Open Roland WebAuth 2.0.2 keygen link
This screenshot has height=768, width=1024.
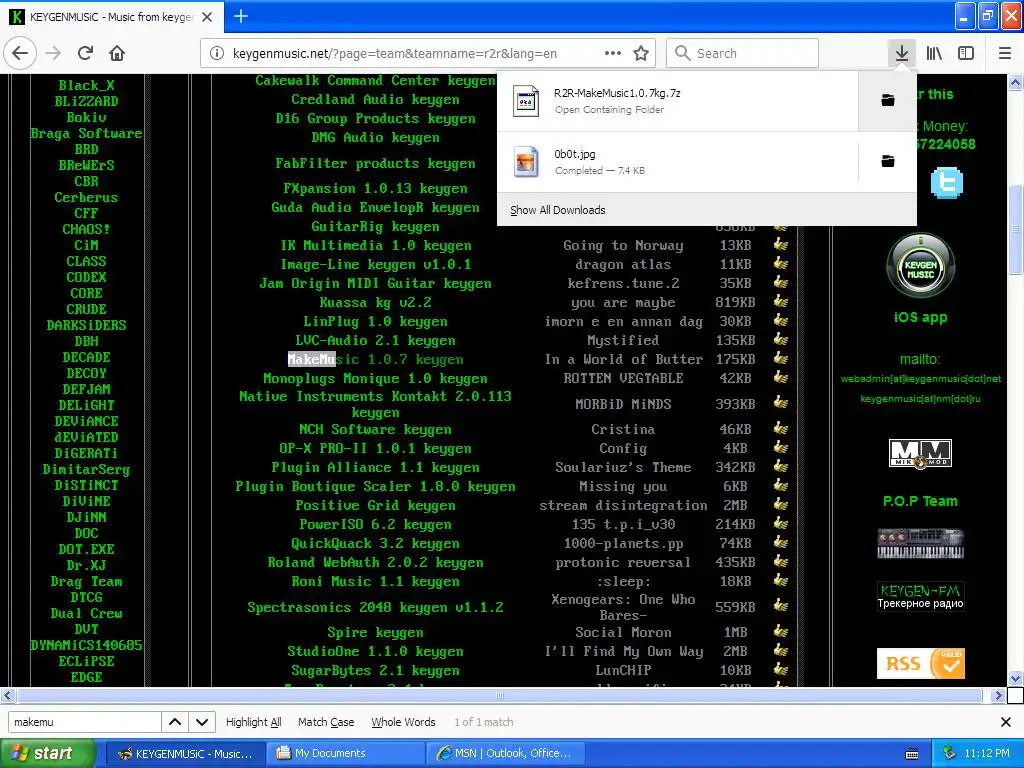tap(375, 562)
